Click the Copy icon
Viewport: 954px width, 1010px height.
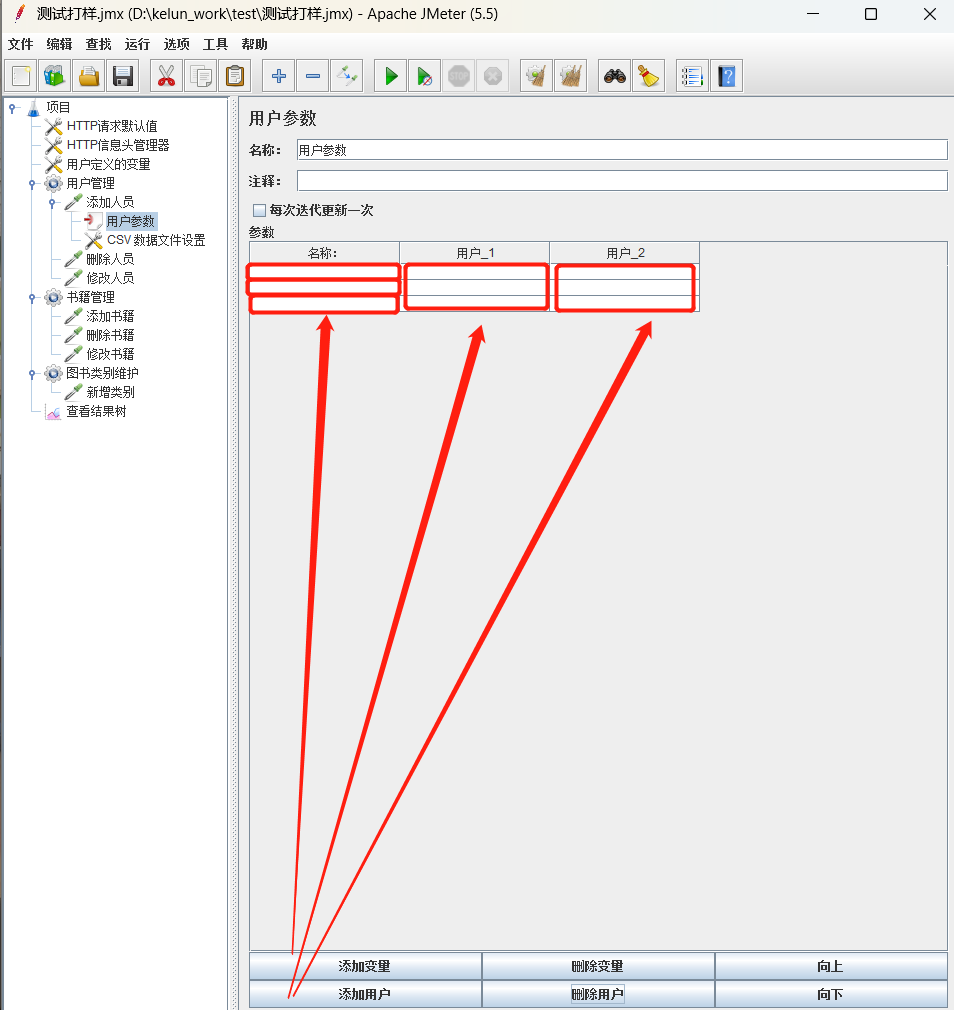click(200, 77)
